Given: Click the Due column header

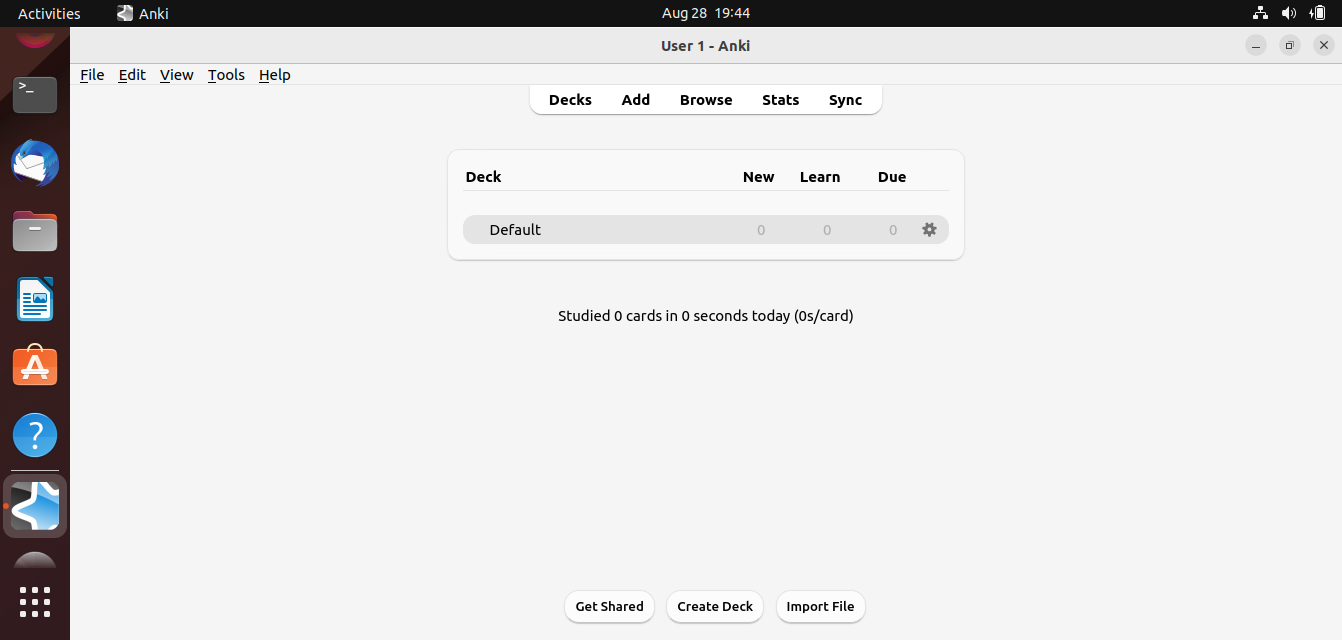Looking at the screenshot, I should click(x=892, y=177).
